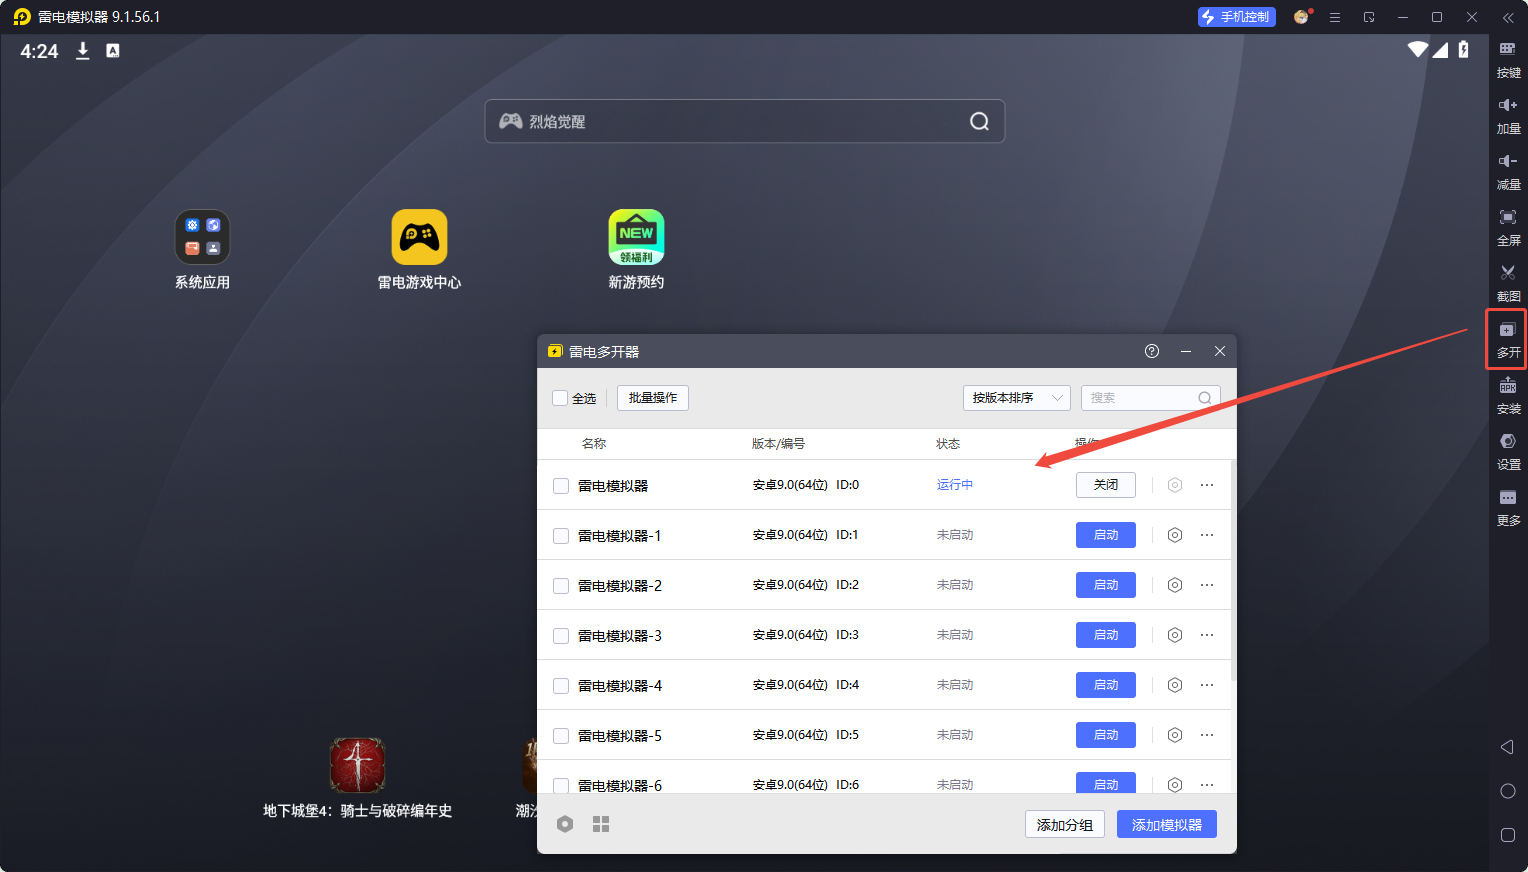Click the 批量操作 batch operations button
Screen dimensions: 1528x872
(x=653, y=398)
